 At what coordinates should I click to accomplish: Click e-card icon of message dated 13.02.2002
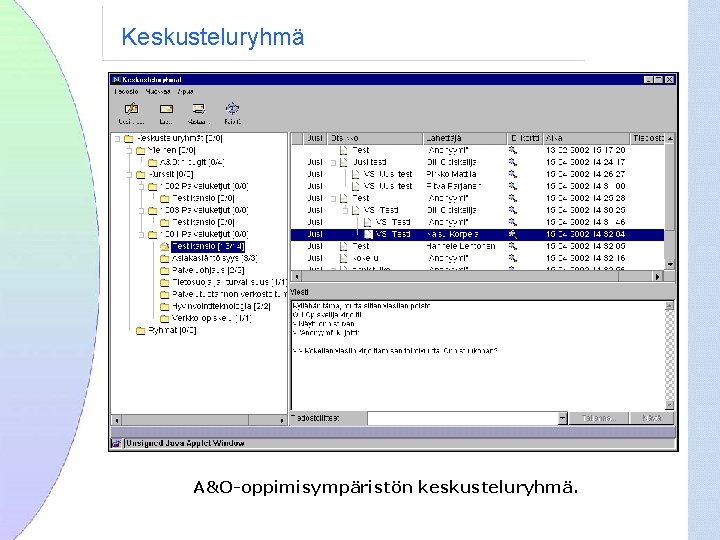coord(512,150)
